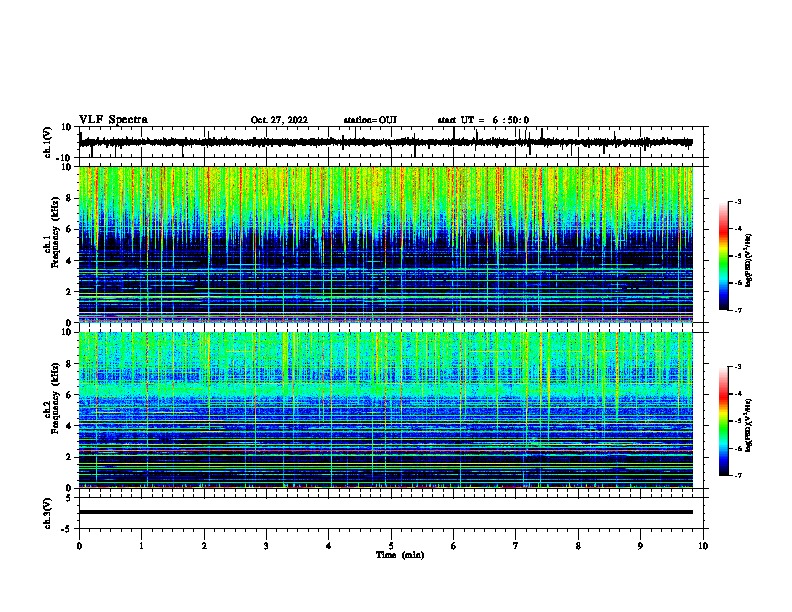Image resolution: width=792 pixels, height=612 pixels.
Task: Click inside the ch.1 spectrogram panel
Action: (386, 244)
